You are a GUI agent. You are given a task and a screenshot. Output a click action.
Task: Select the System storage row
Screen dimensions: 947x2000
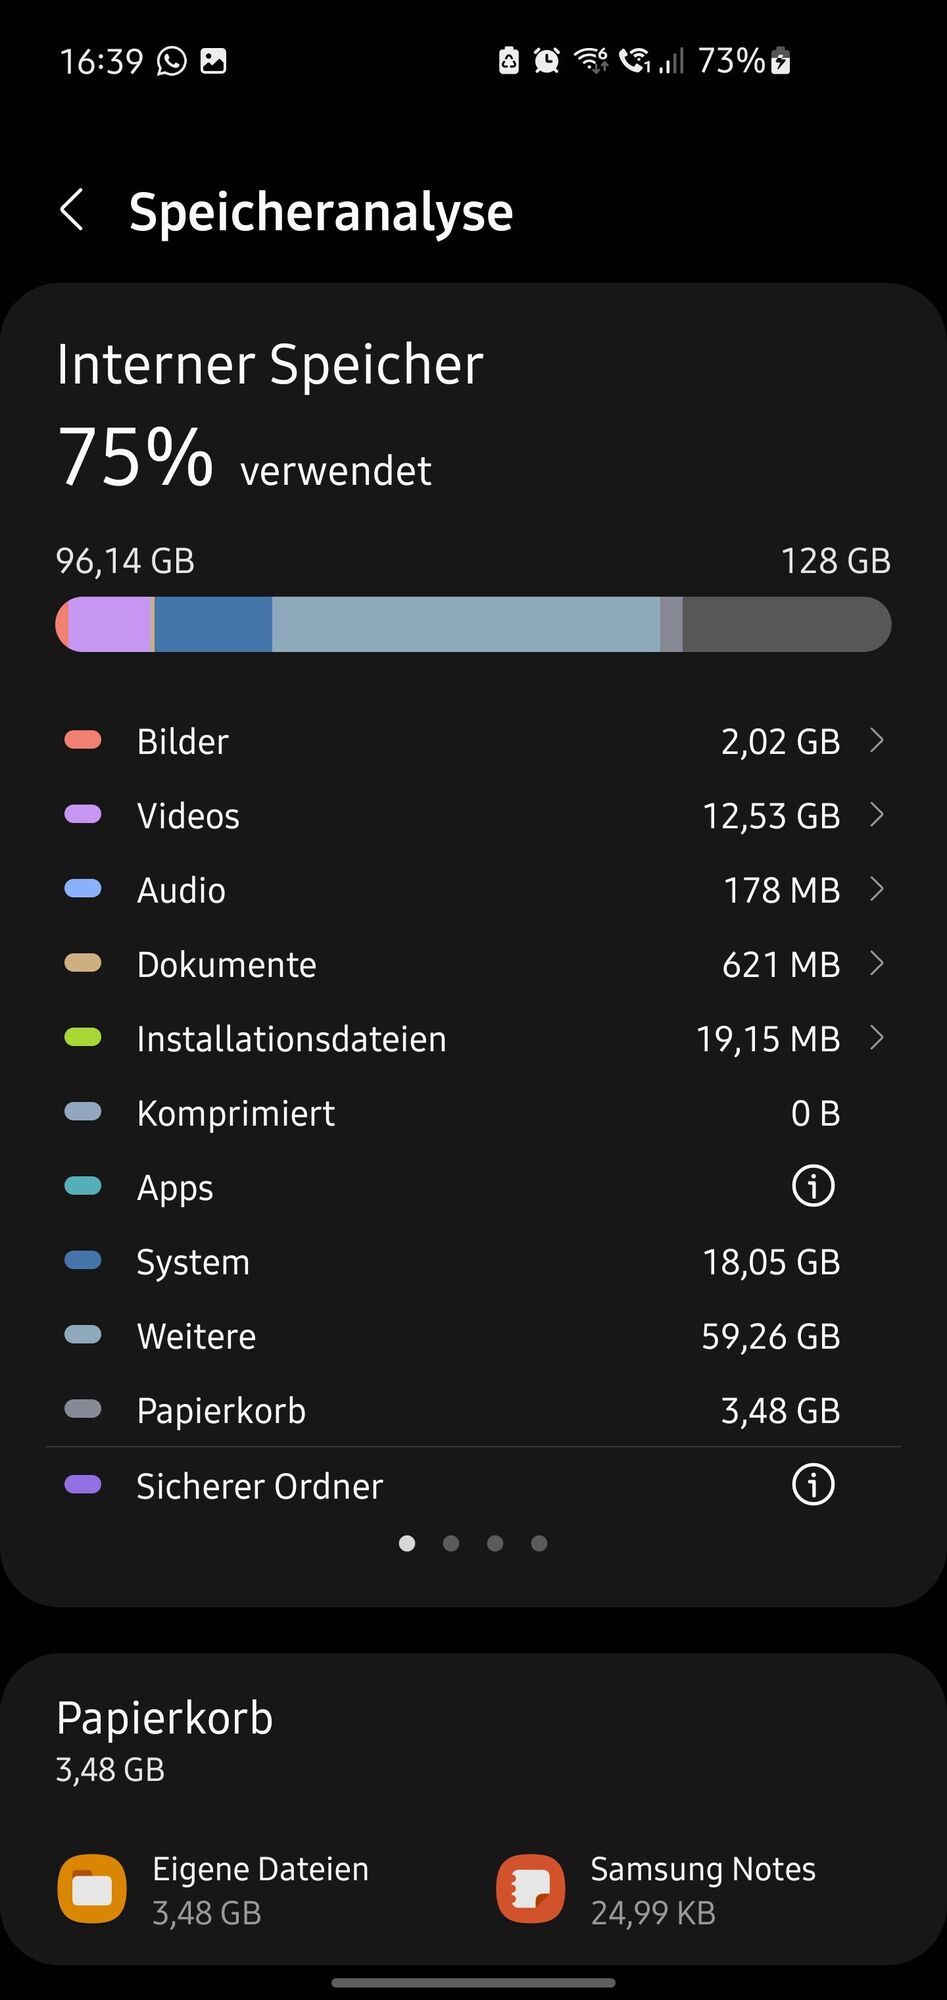click(x=473, y=1261)
